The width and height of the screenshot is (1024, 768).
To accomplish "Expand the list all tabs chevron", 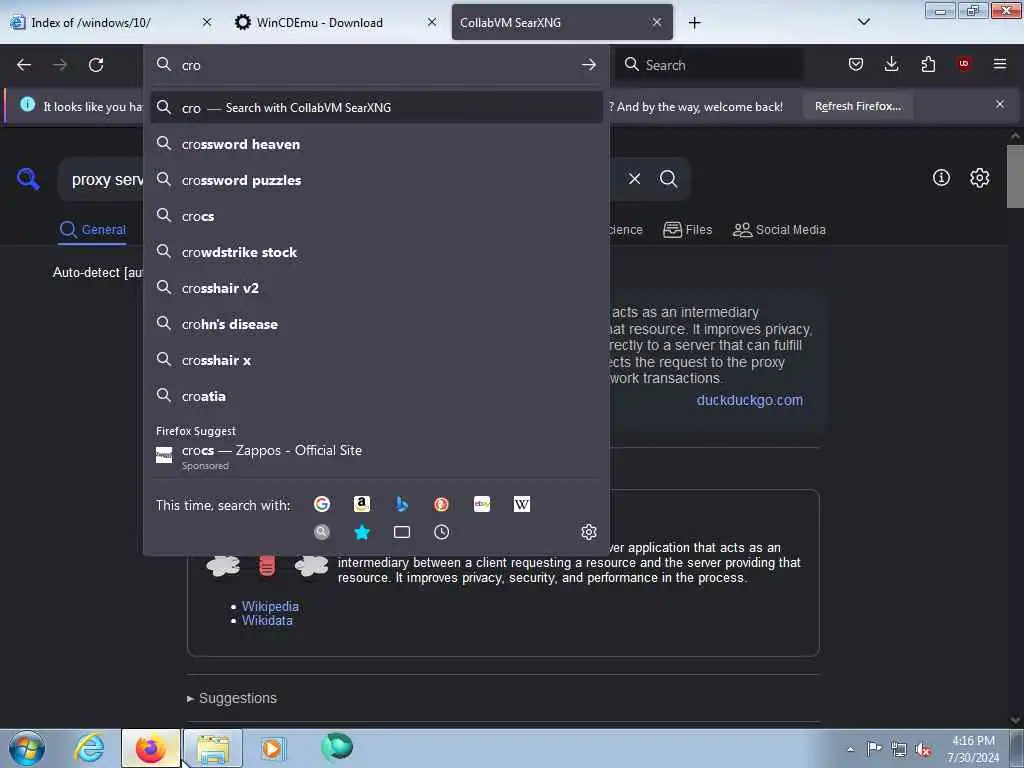I will click(863, 22).
